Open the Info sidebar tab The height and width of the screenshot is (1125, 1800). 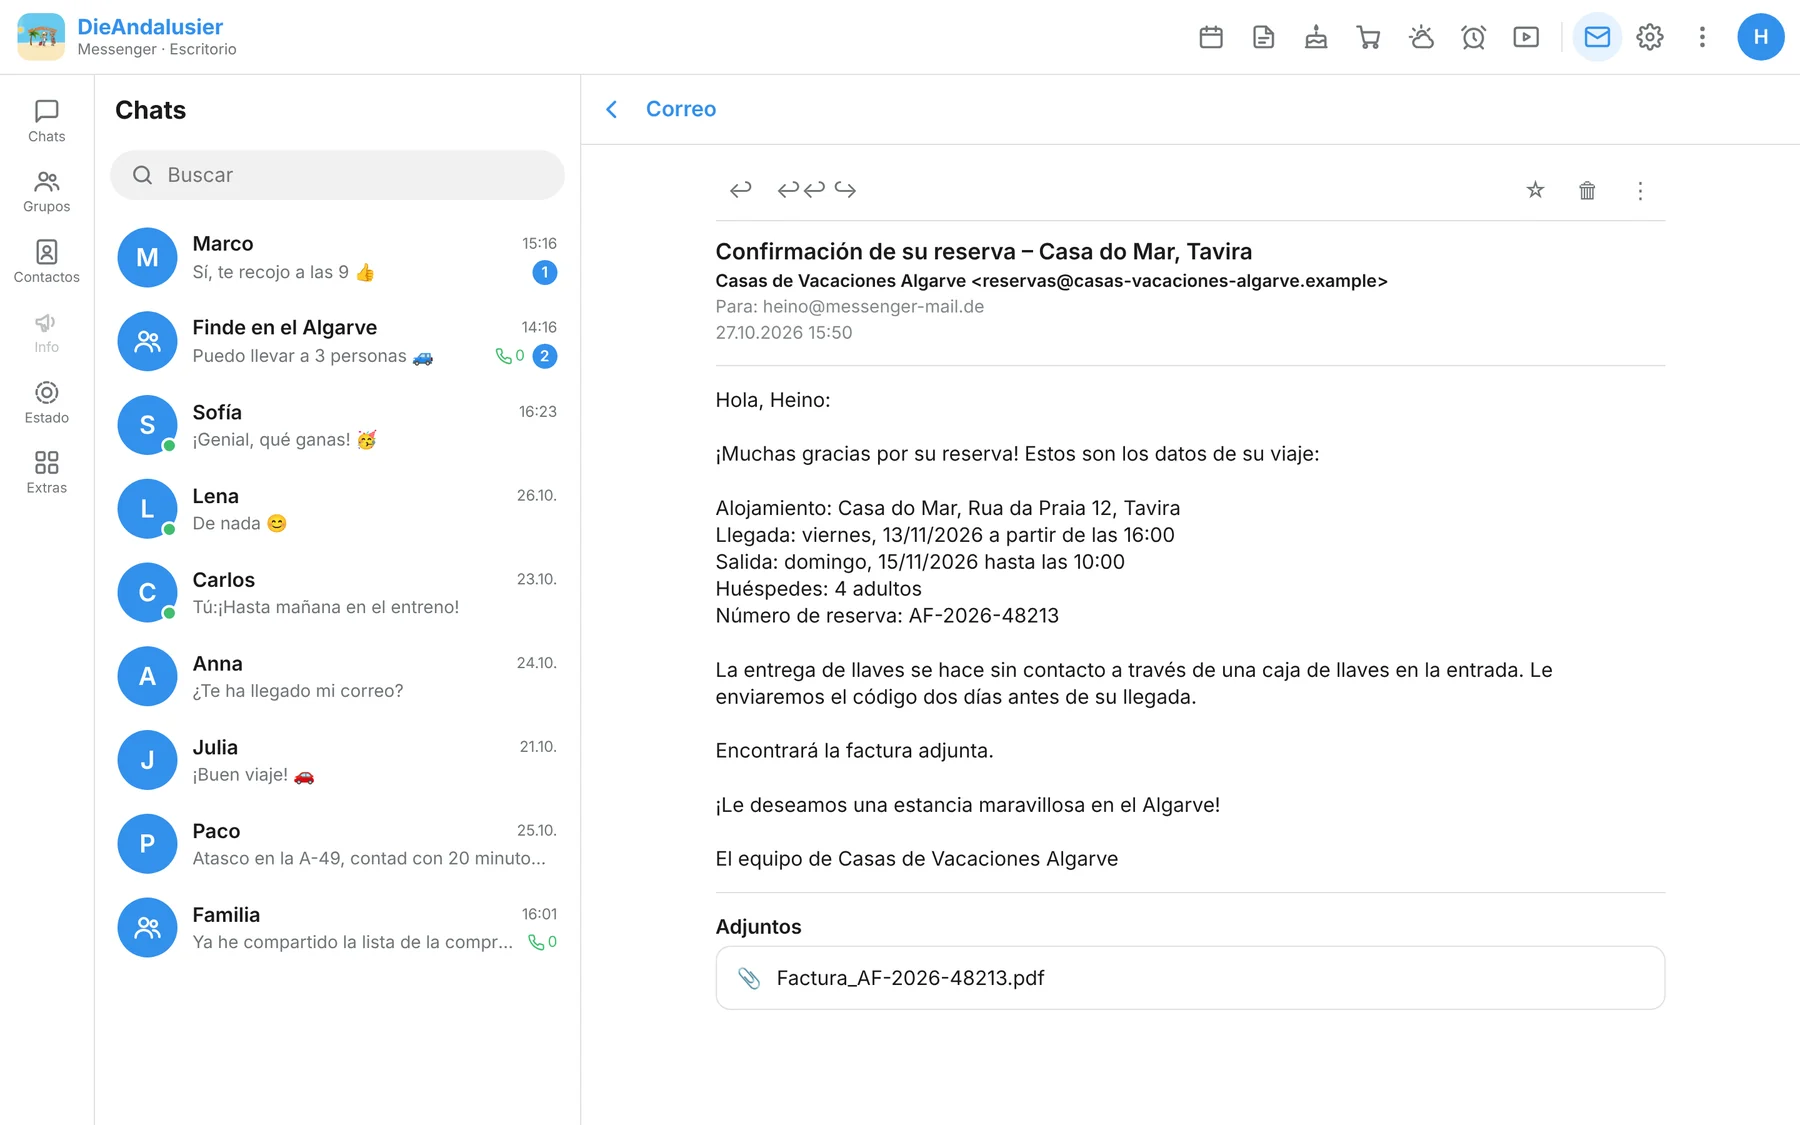[x=47, y=332]
